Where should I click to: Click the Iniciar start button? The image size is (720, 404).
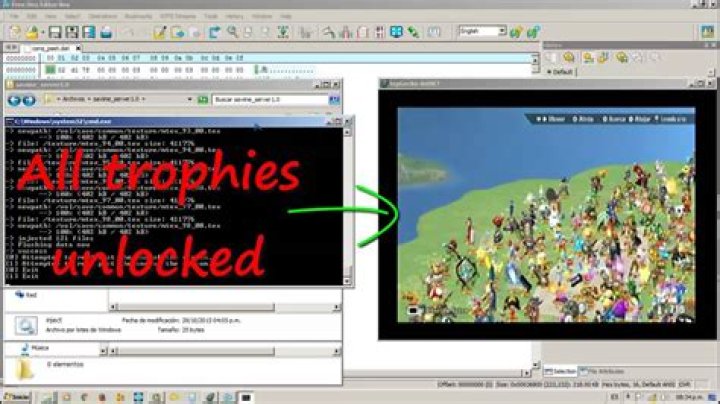tap(17, 397)
